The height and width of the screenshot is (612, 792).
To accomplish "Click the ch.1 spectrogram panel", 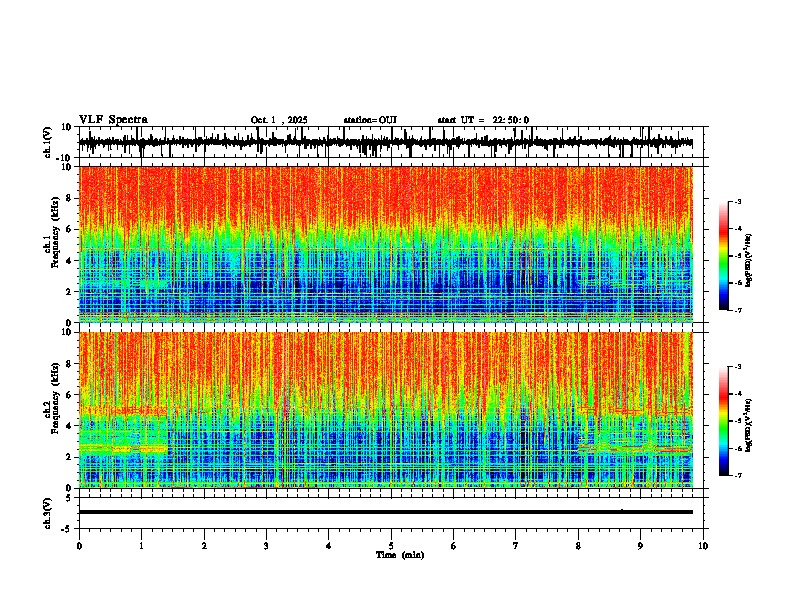I will [385, 244].
